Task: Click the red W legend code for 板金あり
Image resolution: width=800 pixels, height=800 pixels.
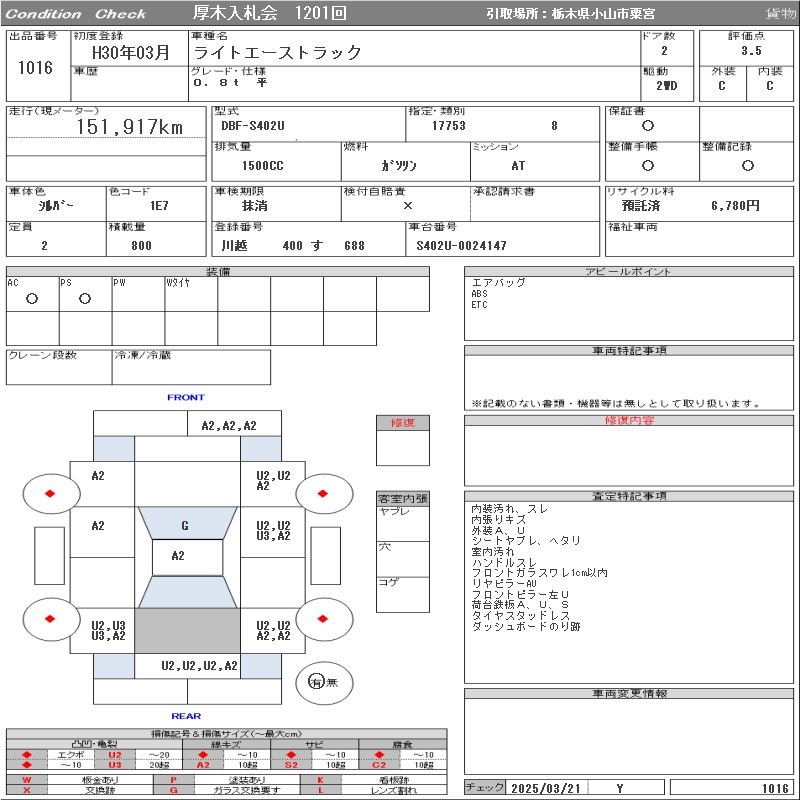Action: click(x=27, y=780)
